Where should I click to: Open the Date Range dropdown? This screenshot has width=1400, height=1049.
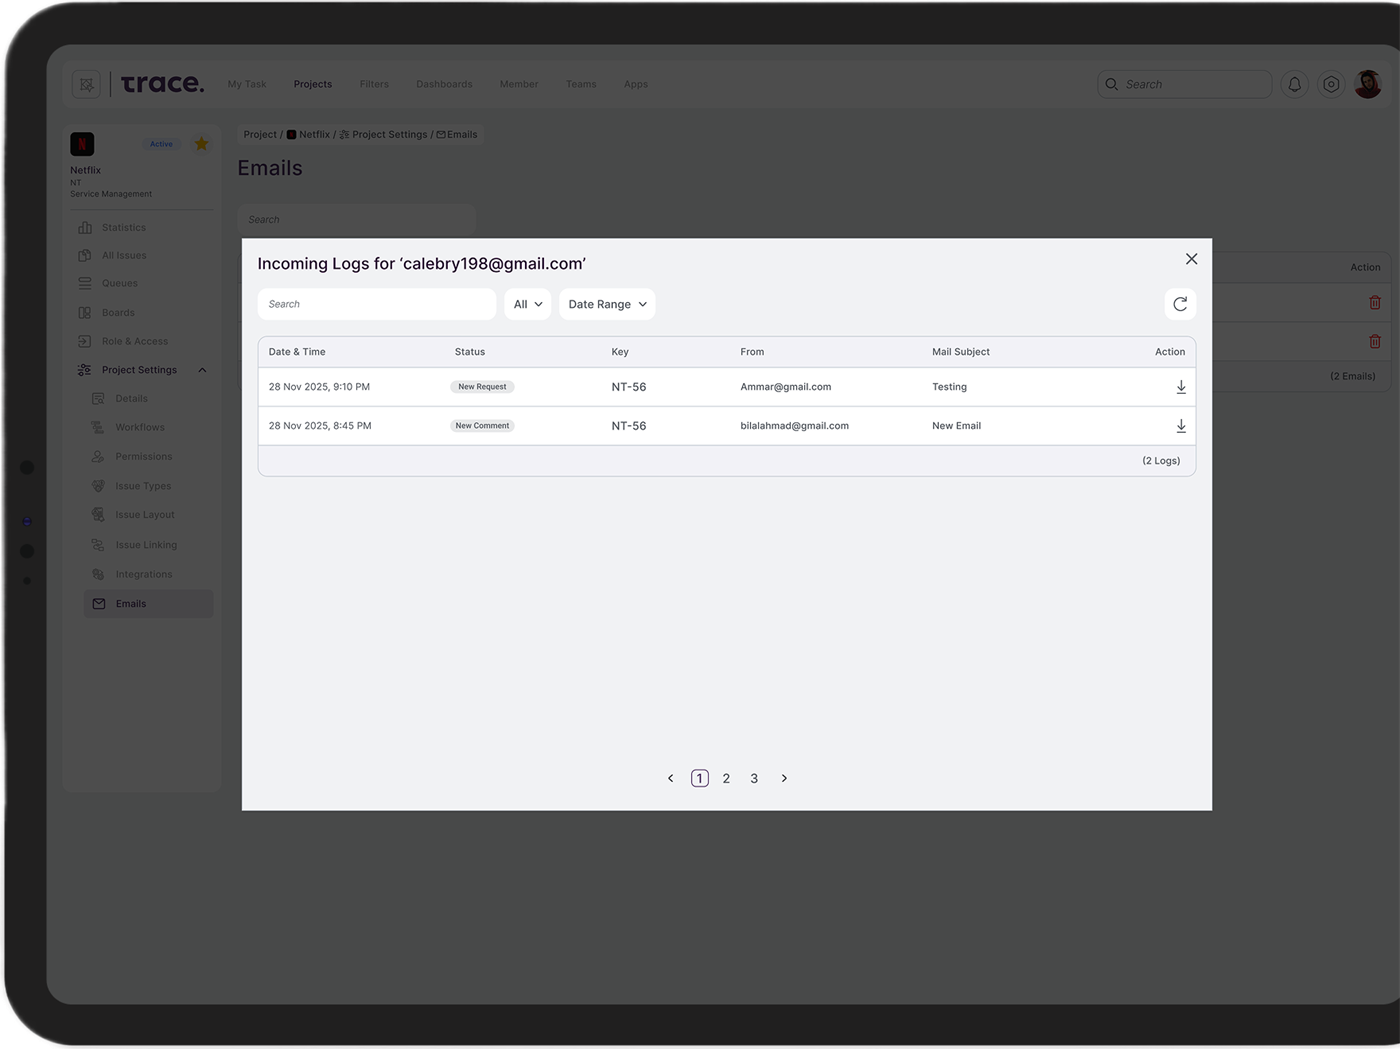[607, 304]
